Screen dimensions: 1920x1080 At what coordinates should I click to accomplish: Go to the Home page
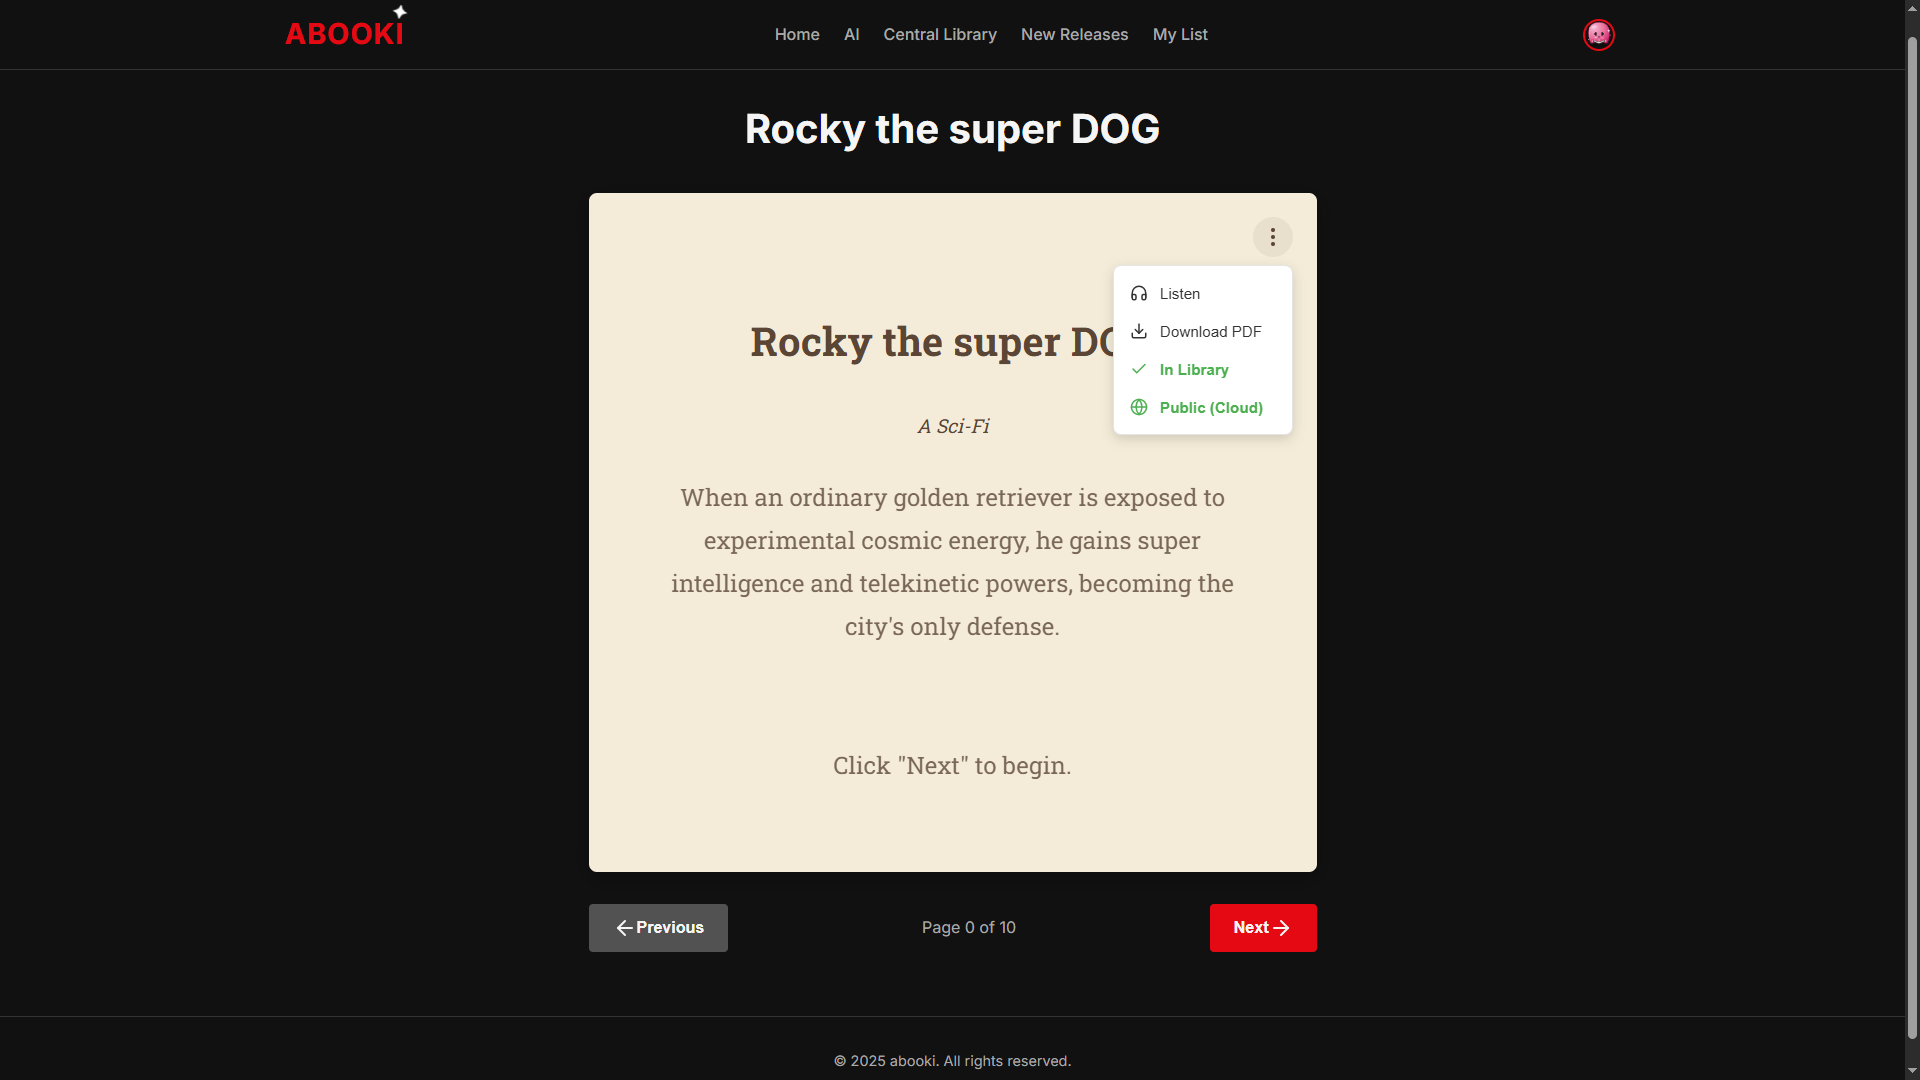[796, 34]
